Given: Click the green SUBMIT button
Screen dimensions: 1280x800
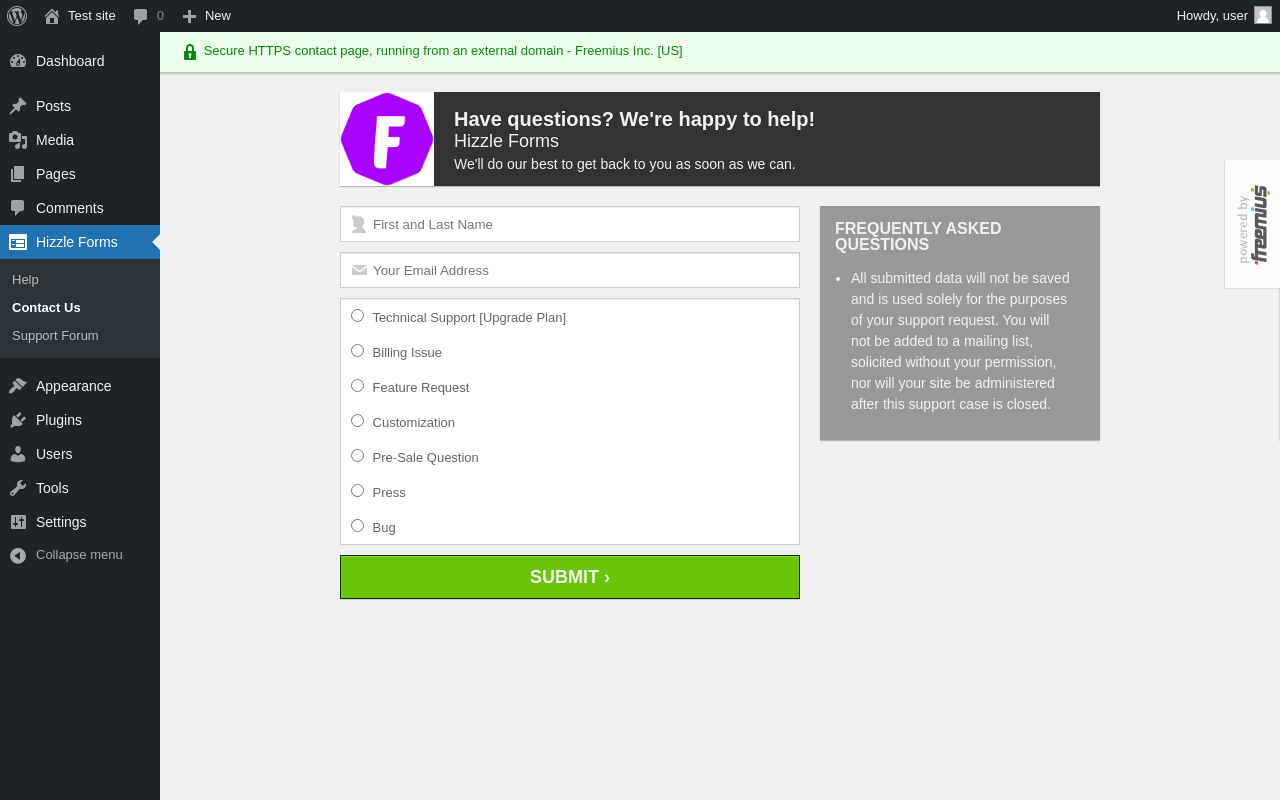Looking at the screenshot, I should (x=570, y=577).
